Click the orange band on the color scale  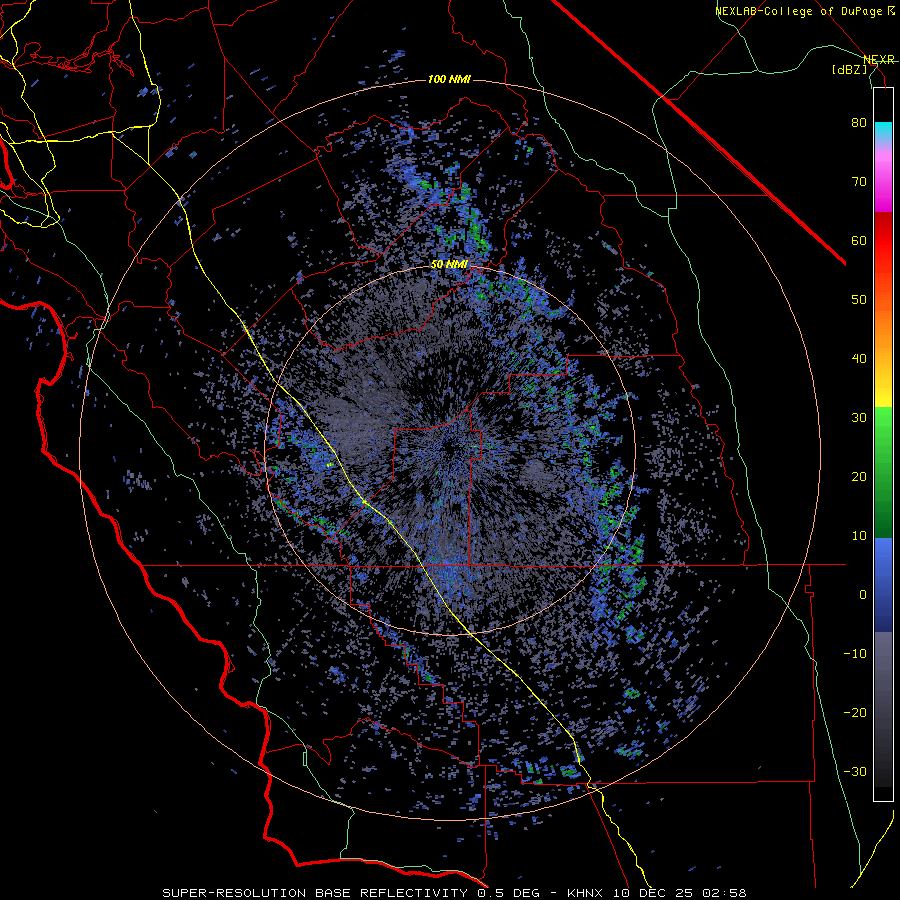[883, 327]
